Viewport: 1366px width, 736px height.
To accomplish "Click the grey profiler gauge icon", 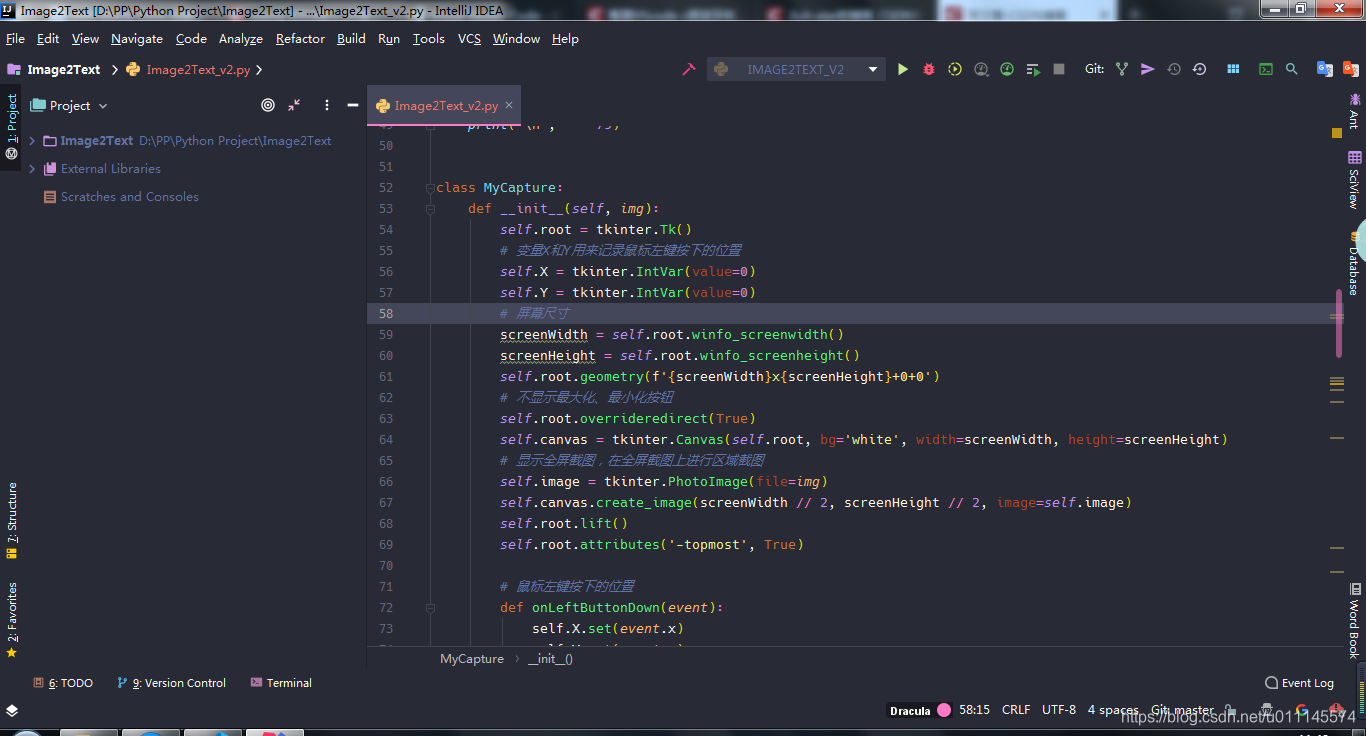I will 981,69.
